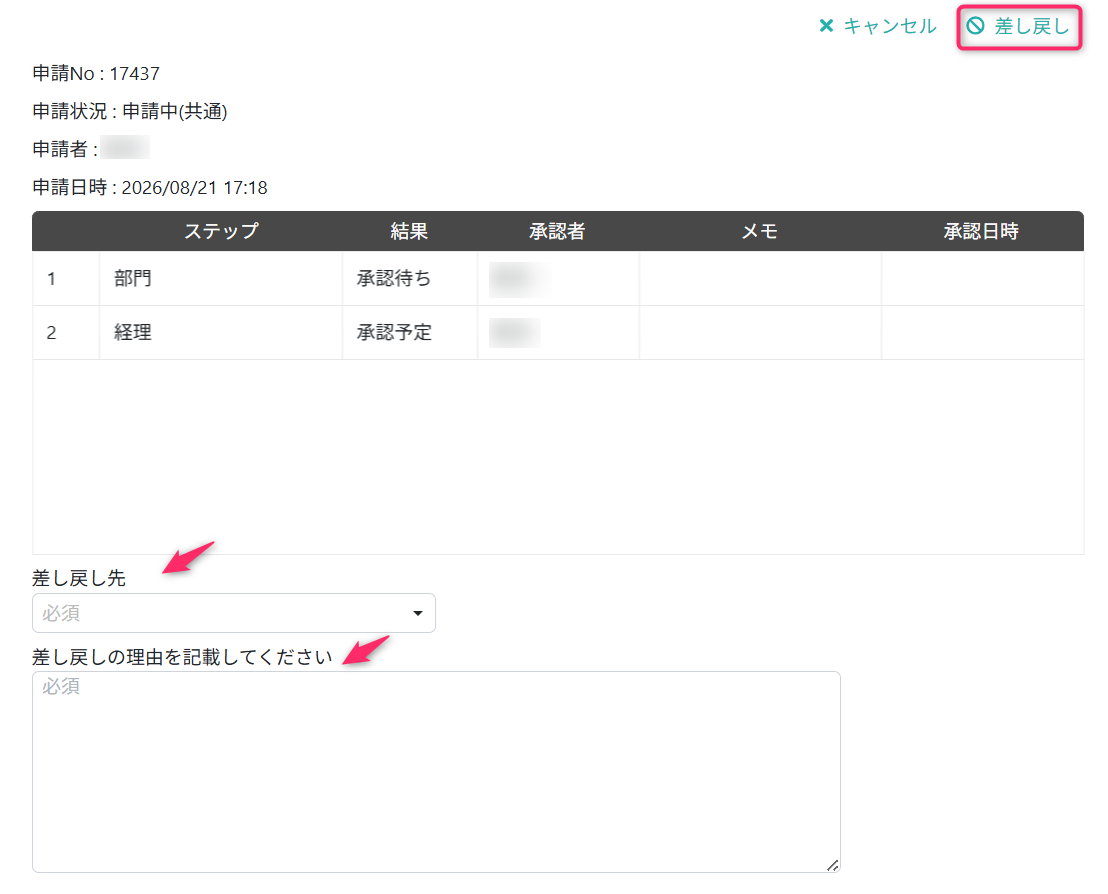Click the 差し戻し reason text area

[x=436, y=772]
